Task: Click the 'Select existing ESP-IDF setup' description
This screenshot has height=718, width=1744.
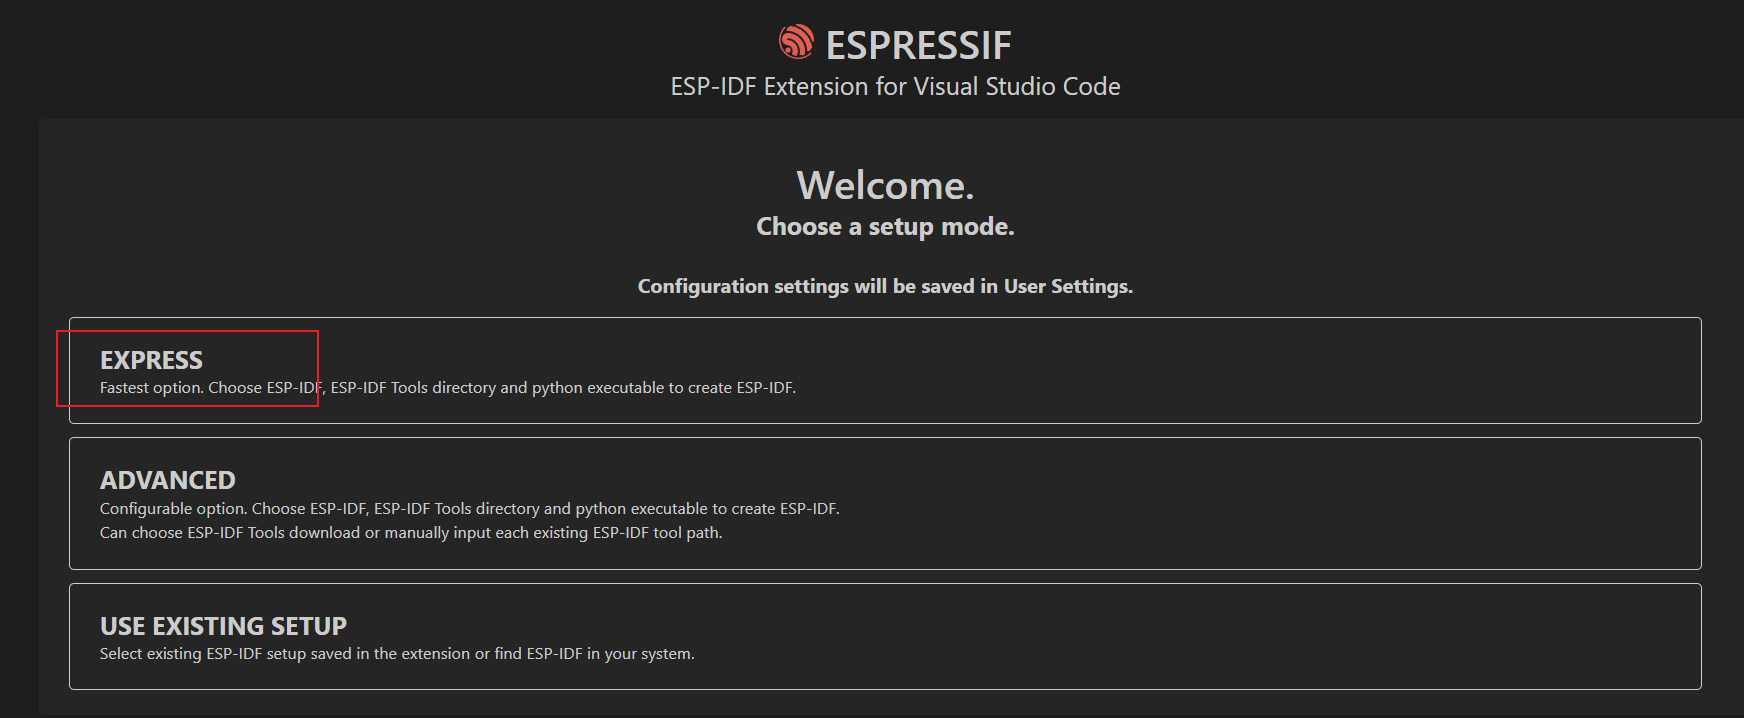Action: click(396, 654)
